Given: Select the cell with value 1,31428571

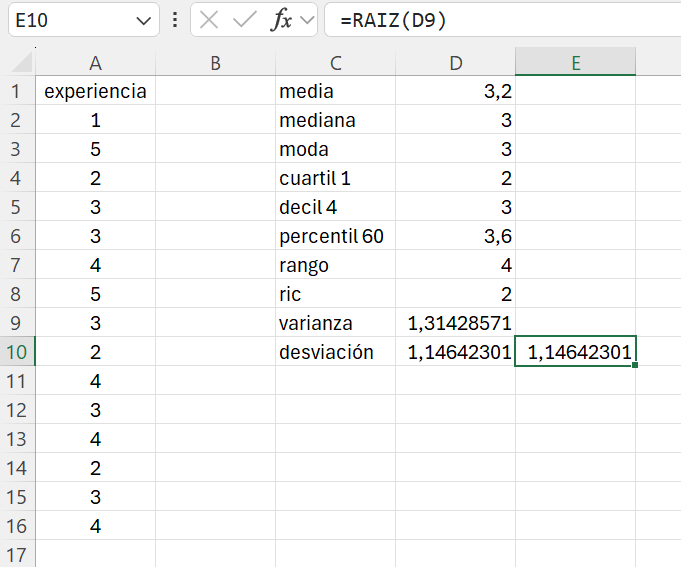Looking at the screenshot, I should [456, 323].
